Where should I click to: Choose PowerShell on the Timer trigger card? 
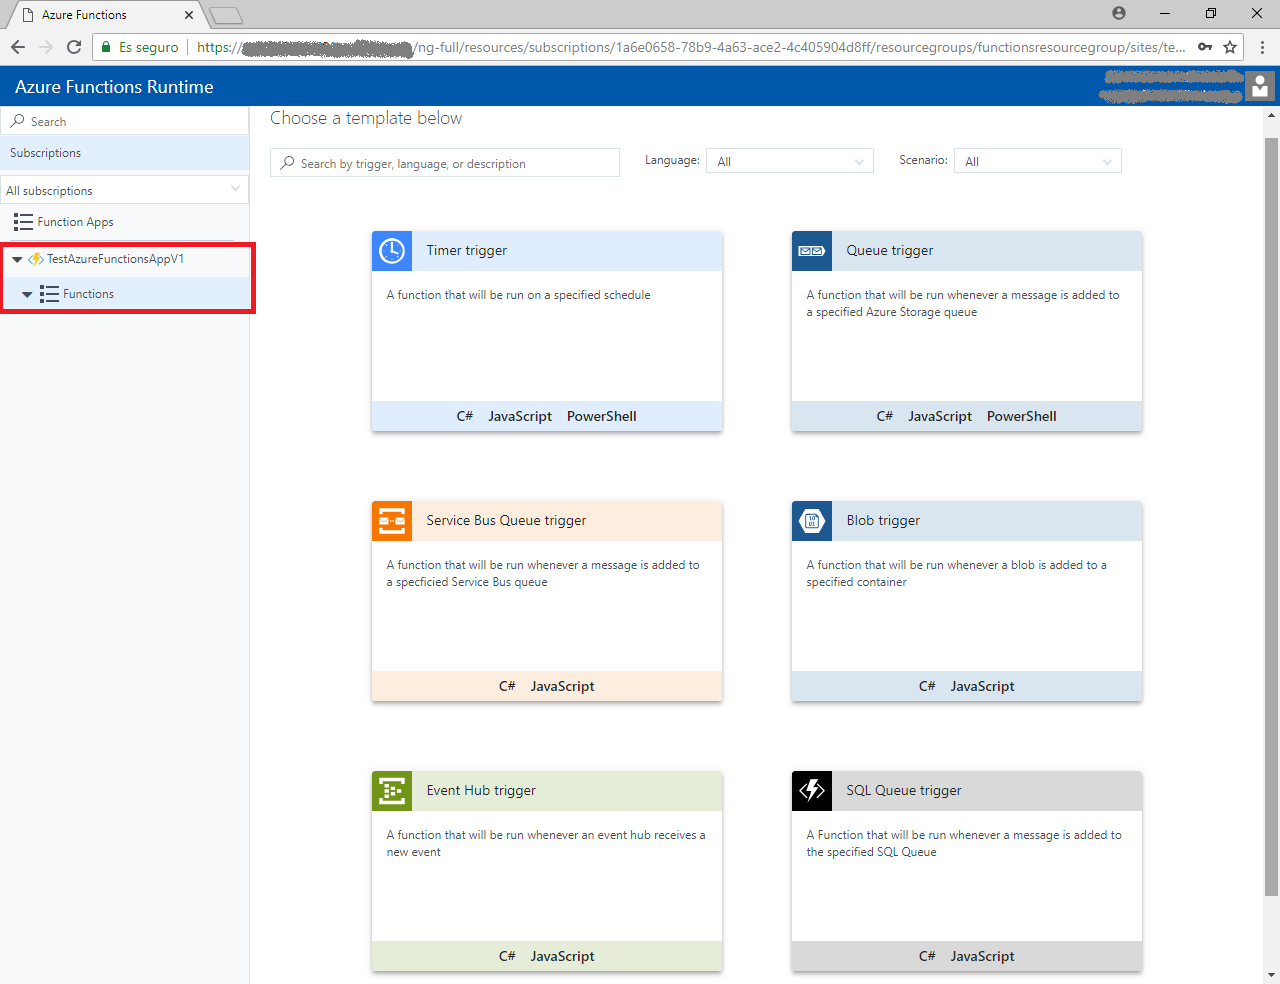coord(602,416)
